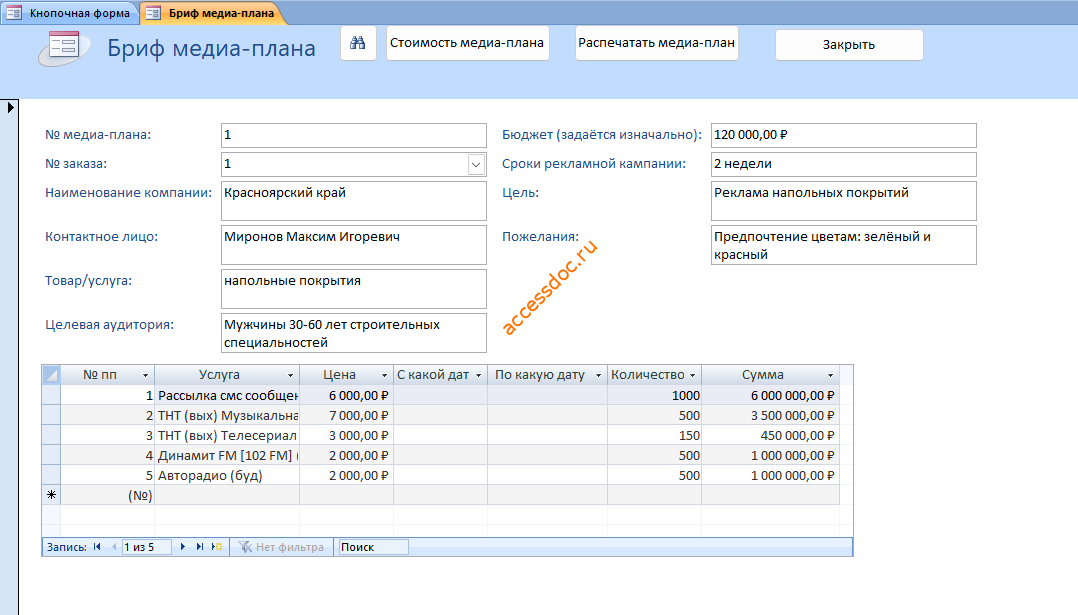This screenshot has width=1078, height=615.
Task: Click the binoculars find button
Action: [358, 43]
